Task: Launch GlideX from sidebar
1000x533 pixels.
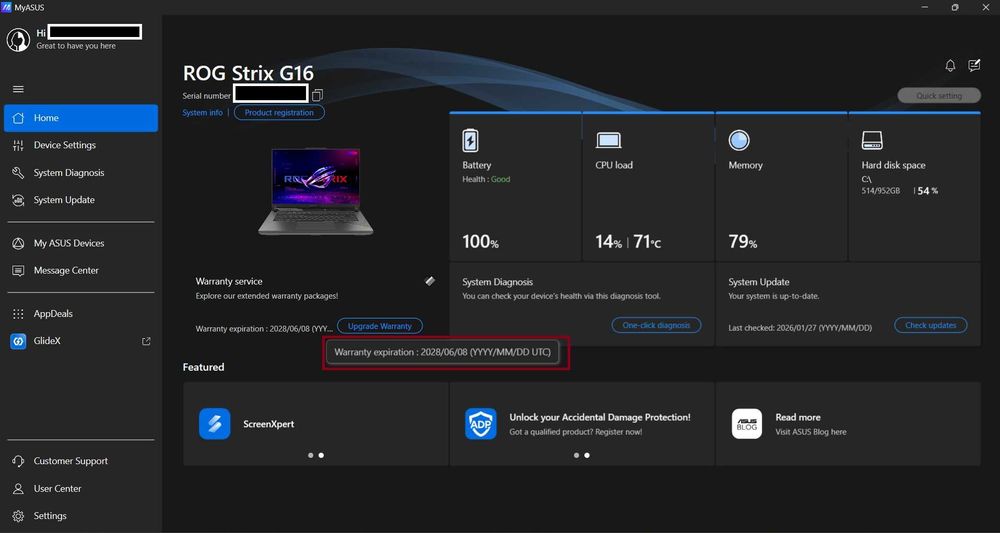Action: [x=81, y=341]
